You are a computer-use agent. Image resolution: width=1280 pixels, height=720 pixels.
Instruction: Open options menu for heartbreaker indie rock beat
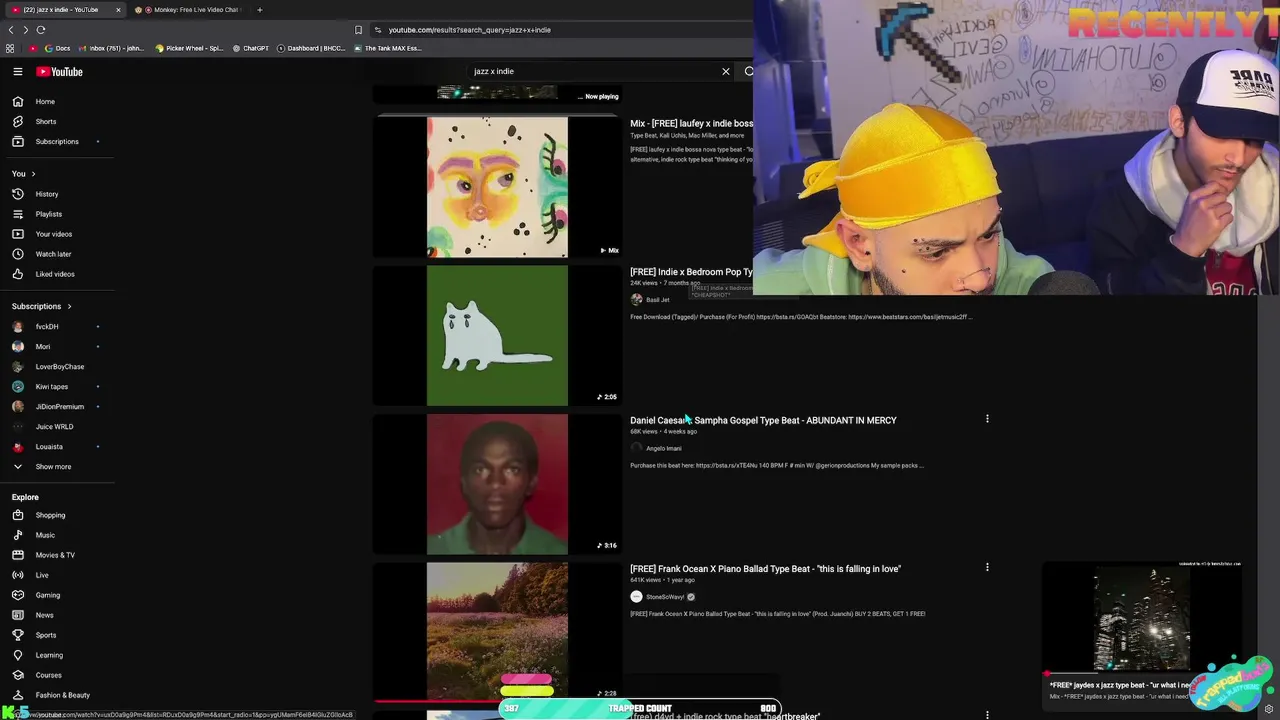(x=987, y=714)
